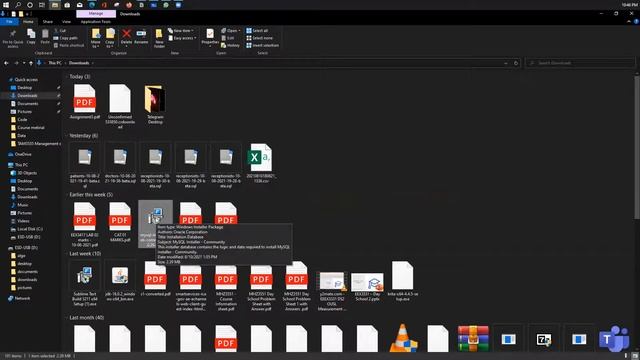Open the recent locations dropdown arrow
The image size is (640, 360).
24,63
